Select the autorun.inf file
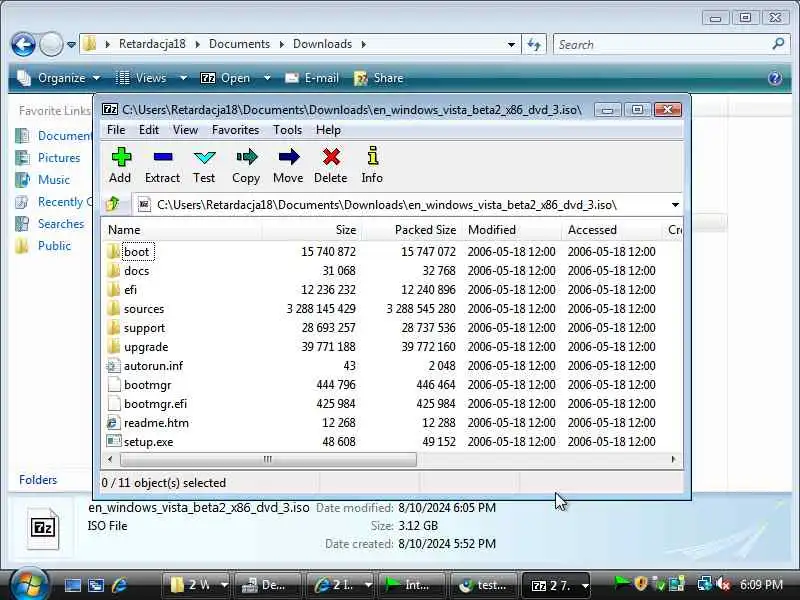The image size is (800, 600). (x=153, y=366)
